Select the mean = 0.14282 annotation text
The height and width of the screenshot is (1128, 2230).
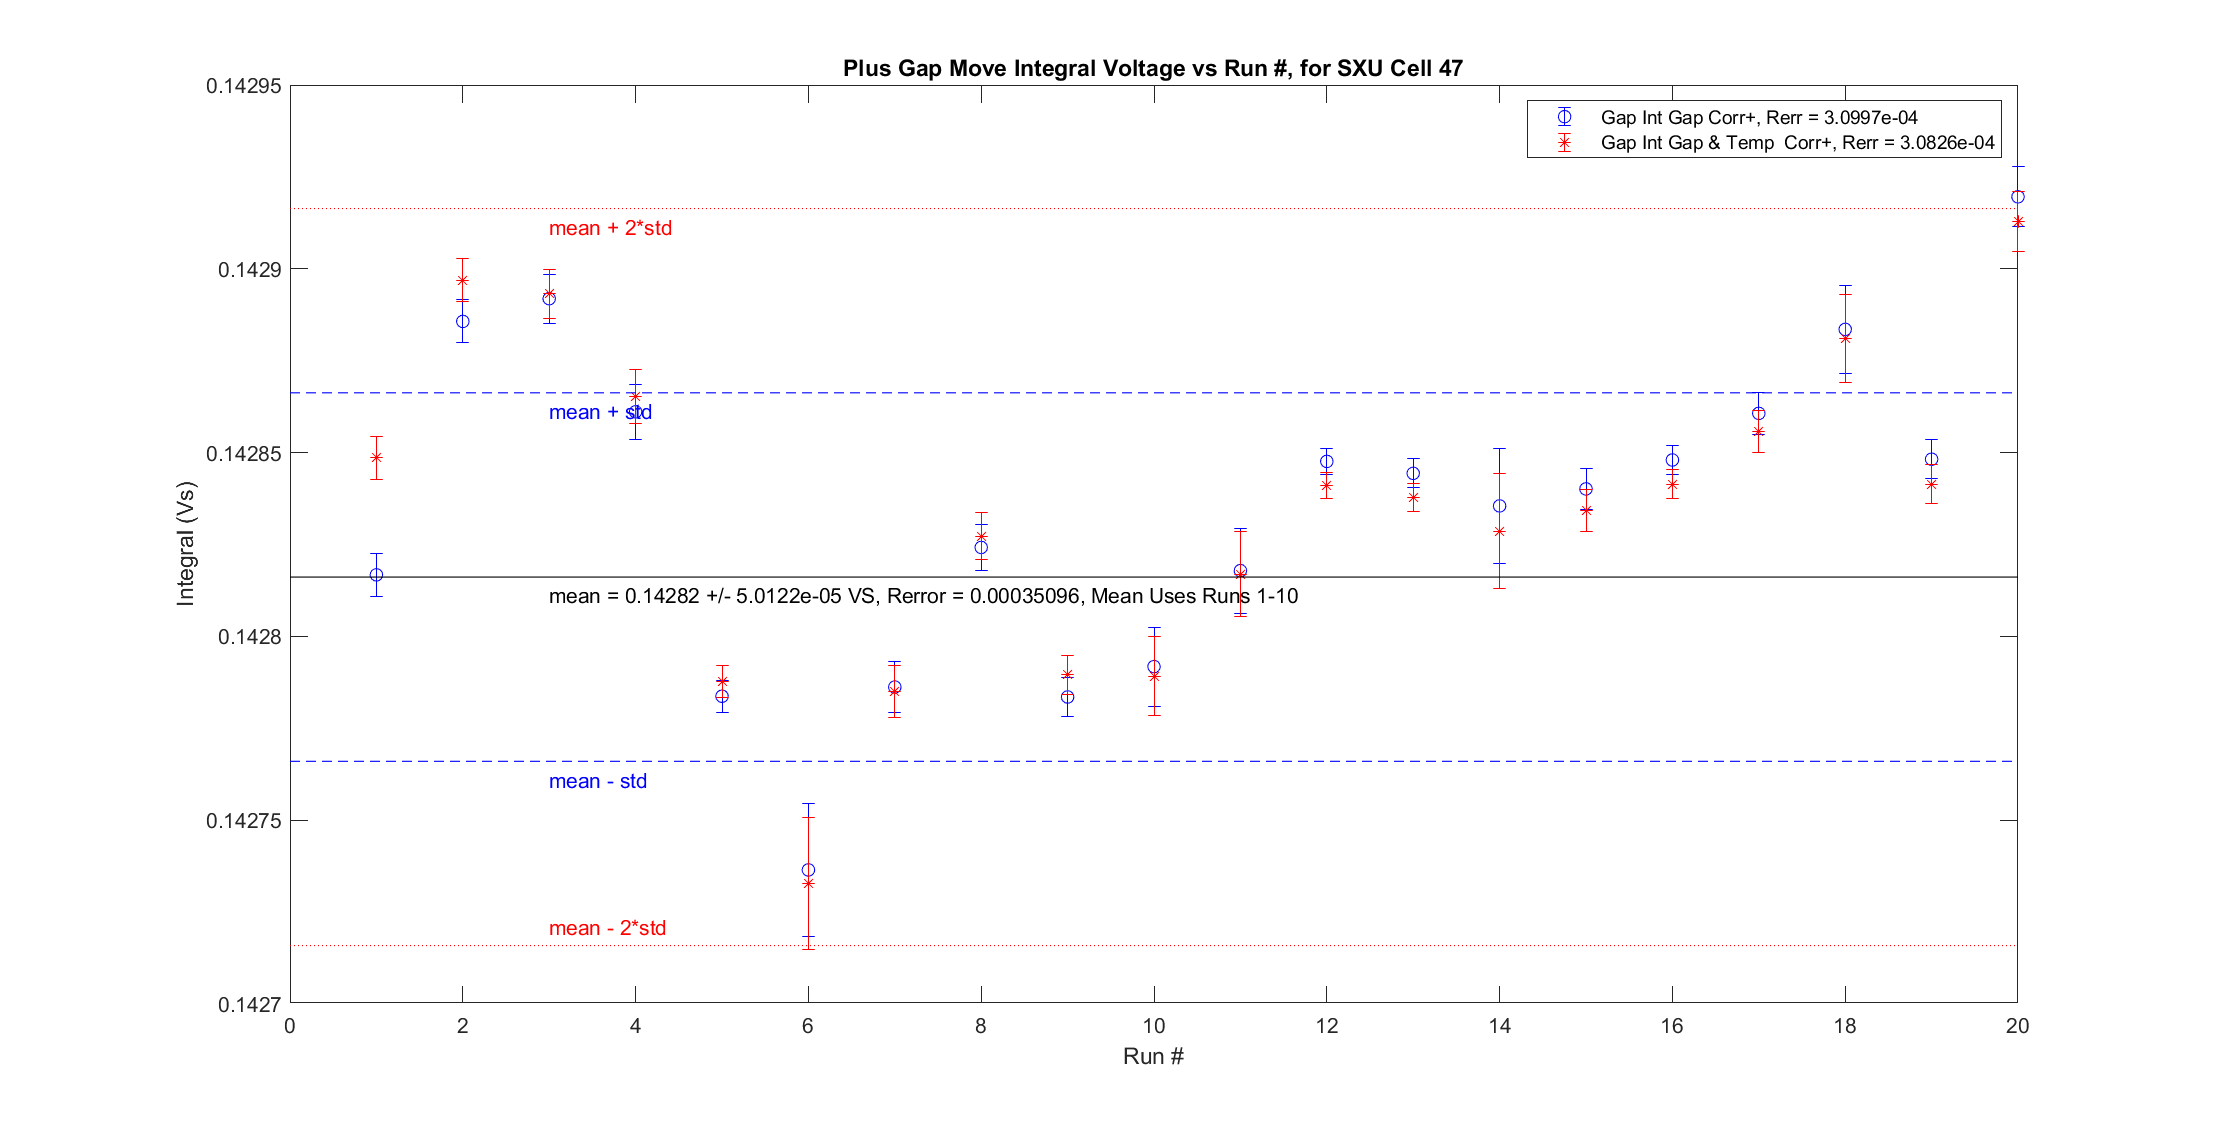click(922, 596)
